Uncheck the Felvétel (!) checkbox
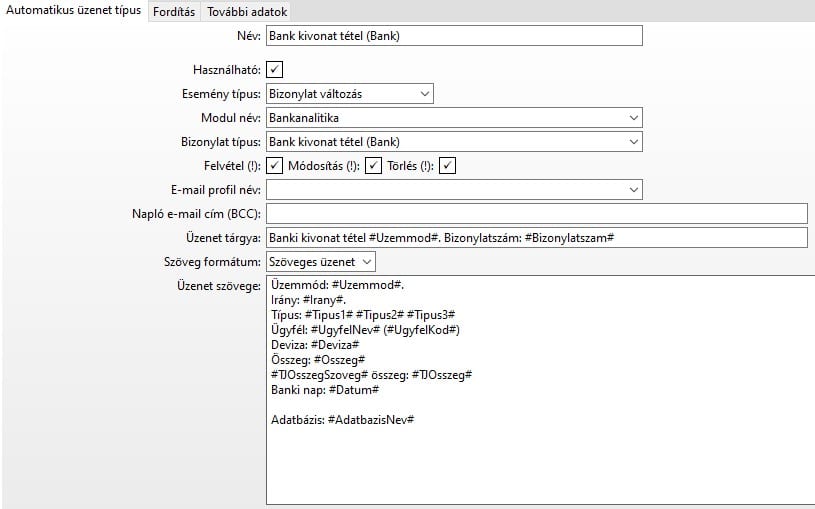The width and height of the screenshot is (815, 509). tap(275, 165)
